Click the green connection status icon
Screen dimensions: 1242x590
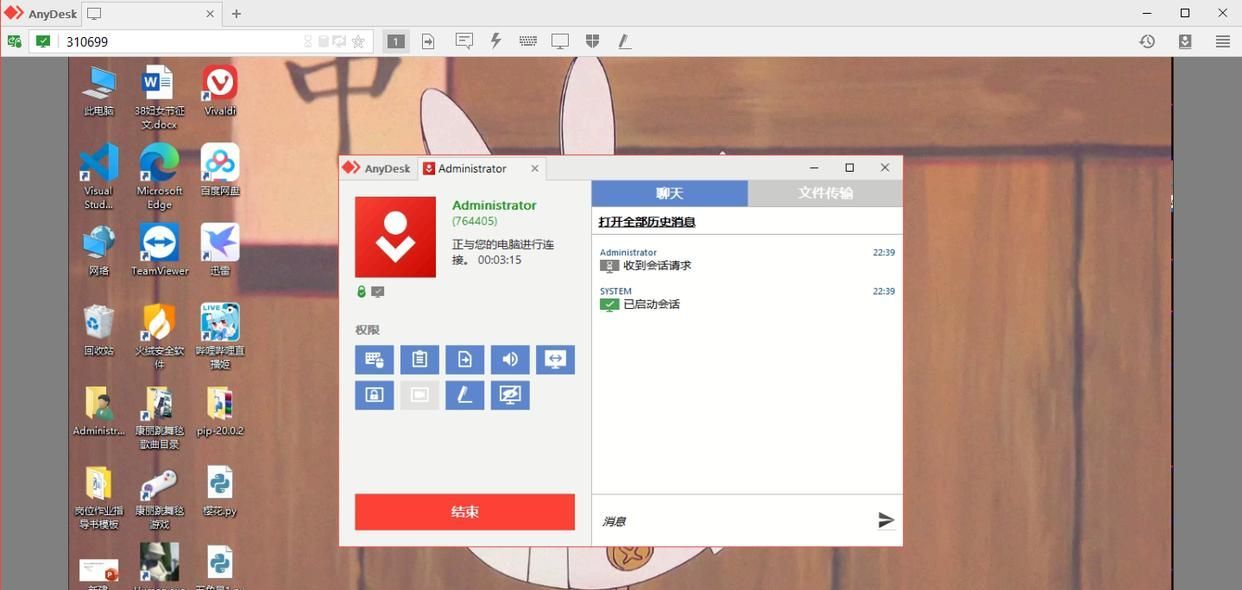(43, 41)
